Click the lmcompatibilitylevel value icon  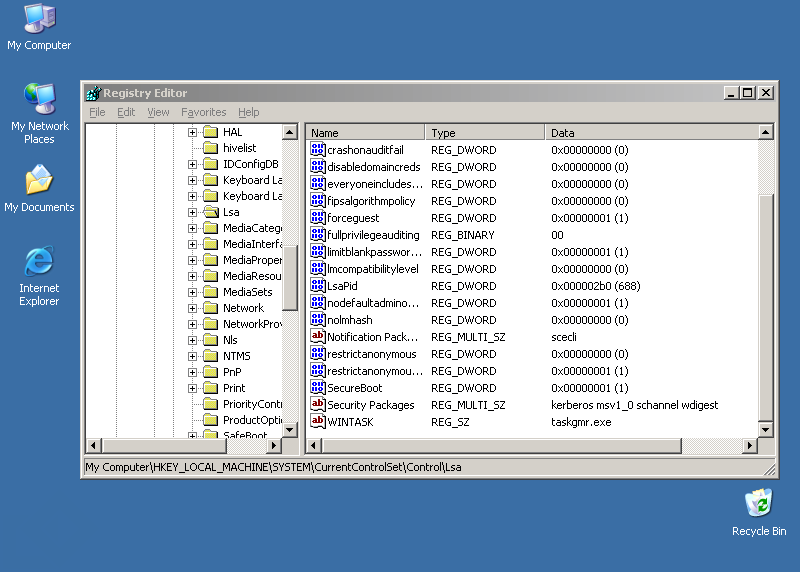click(x=317, y=268)
